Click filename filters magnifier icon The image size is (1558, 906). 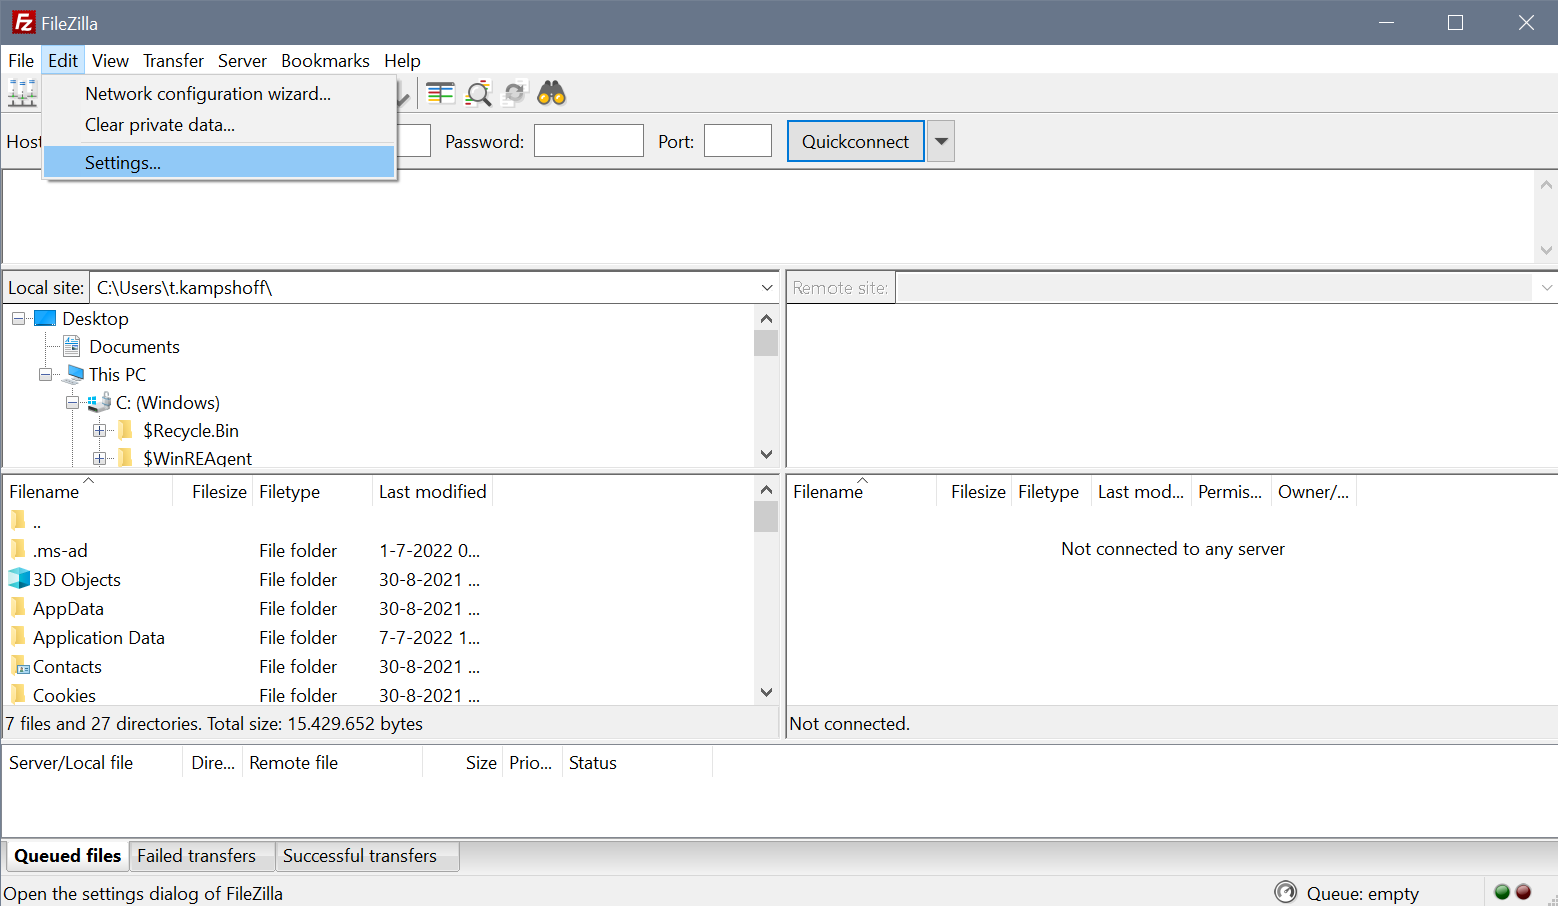(x=479, y=93)
